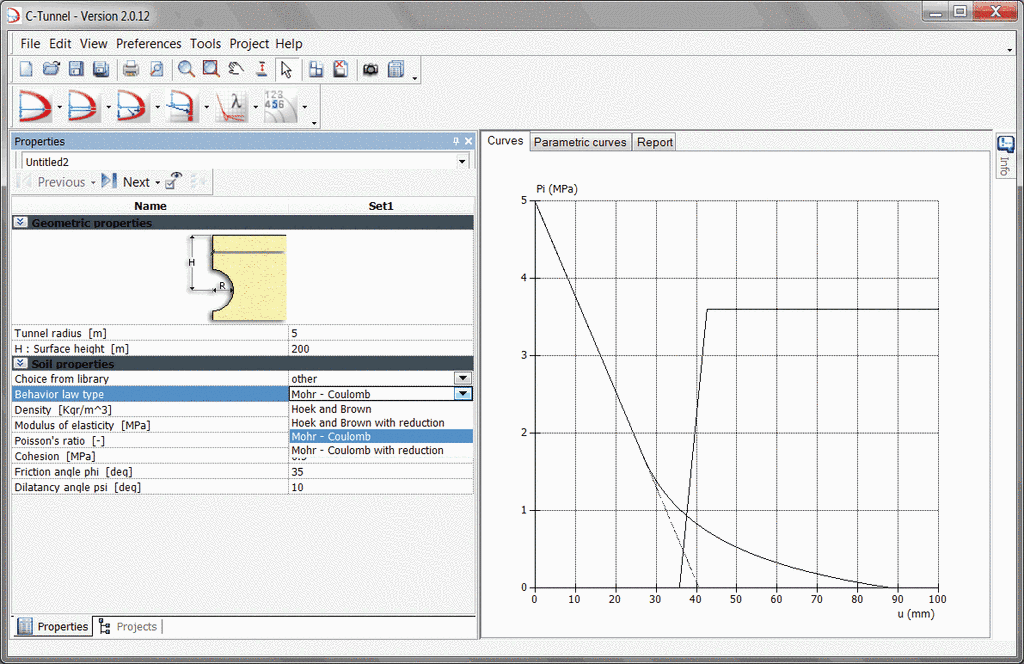This screenshot has width=1024, height=664.
Task: Collapse the Geometric properties section
Action: pos(20,222)
